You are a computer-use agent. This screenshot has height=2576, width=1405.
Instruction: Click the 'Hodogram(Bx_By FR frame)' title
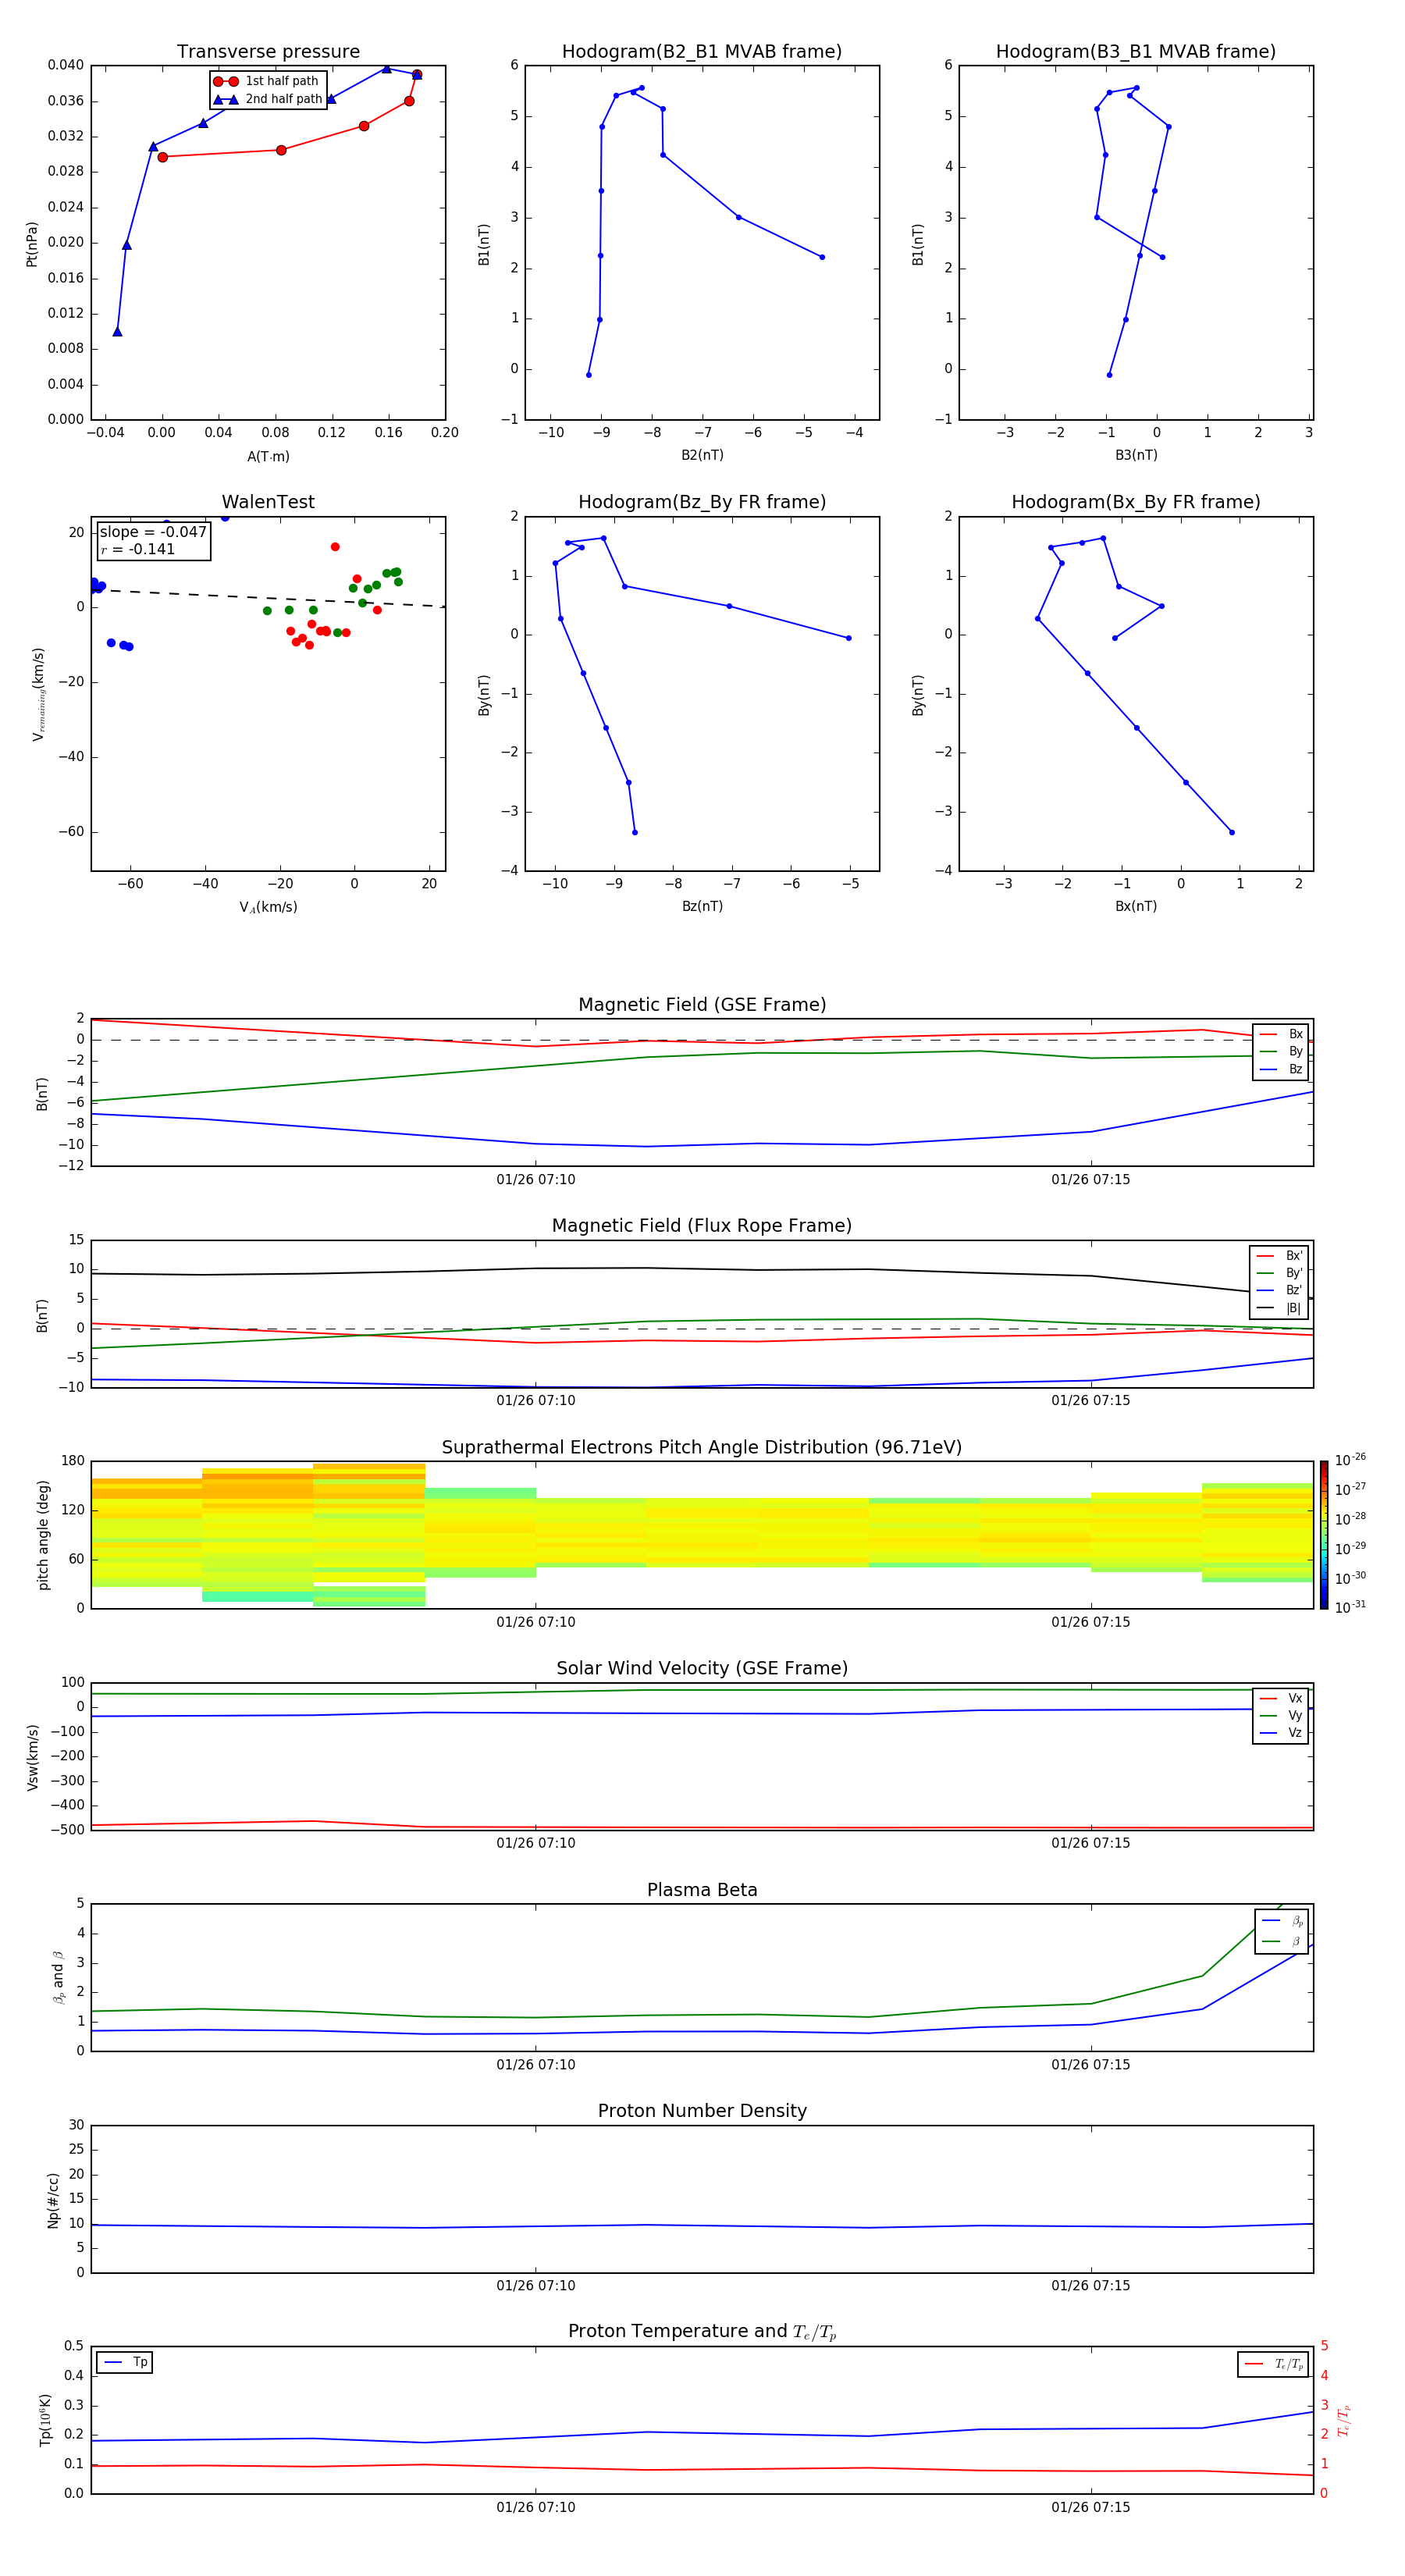[1136, 502]
